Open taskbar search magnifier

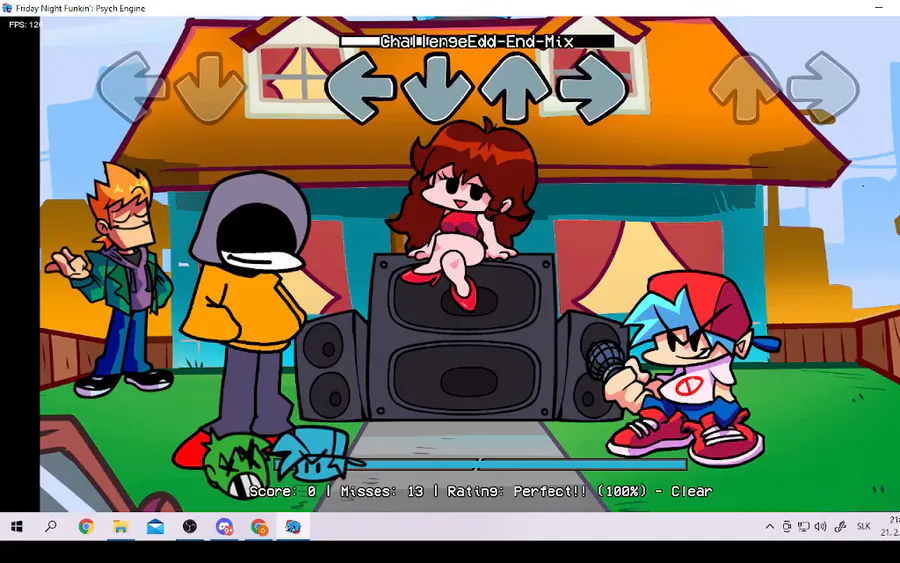coord(51,526)
